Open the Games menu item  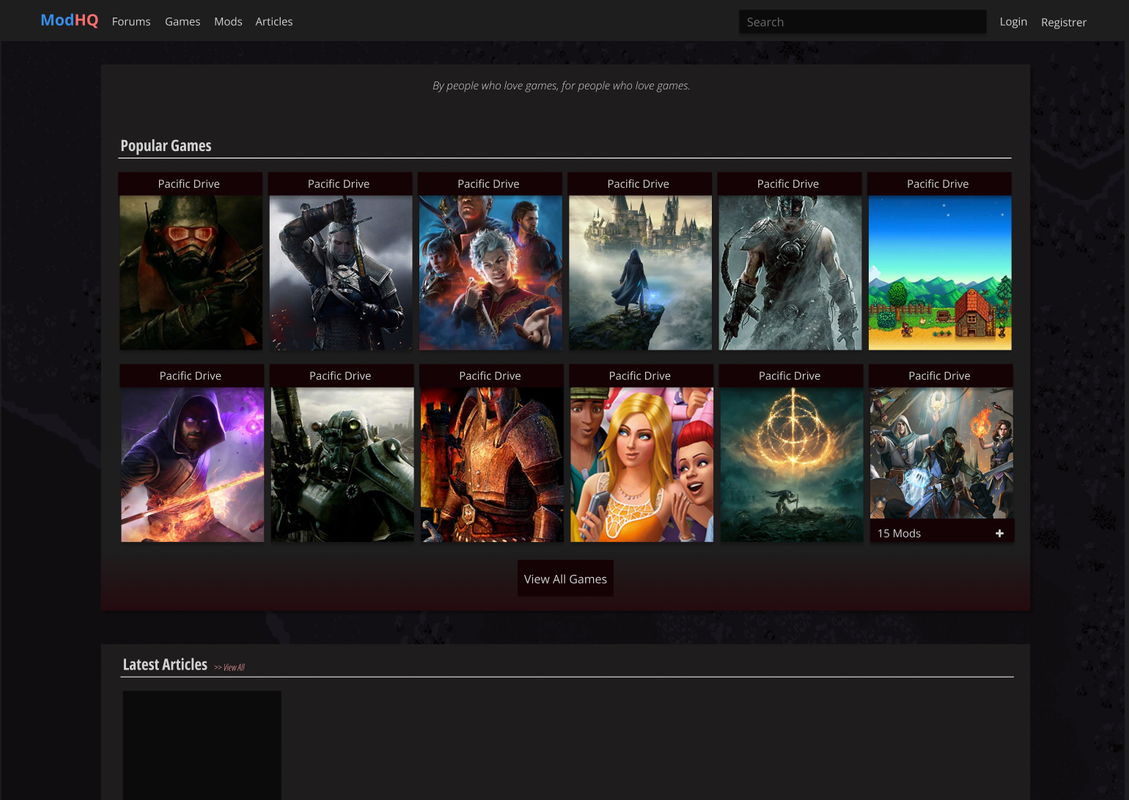click(x=182, y=22)
